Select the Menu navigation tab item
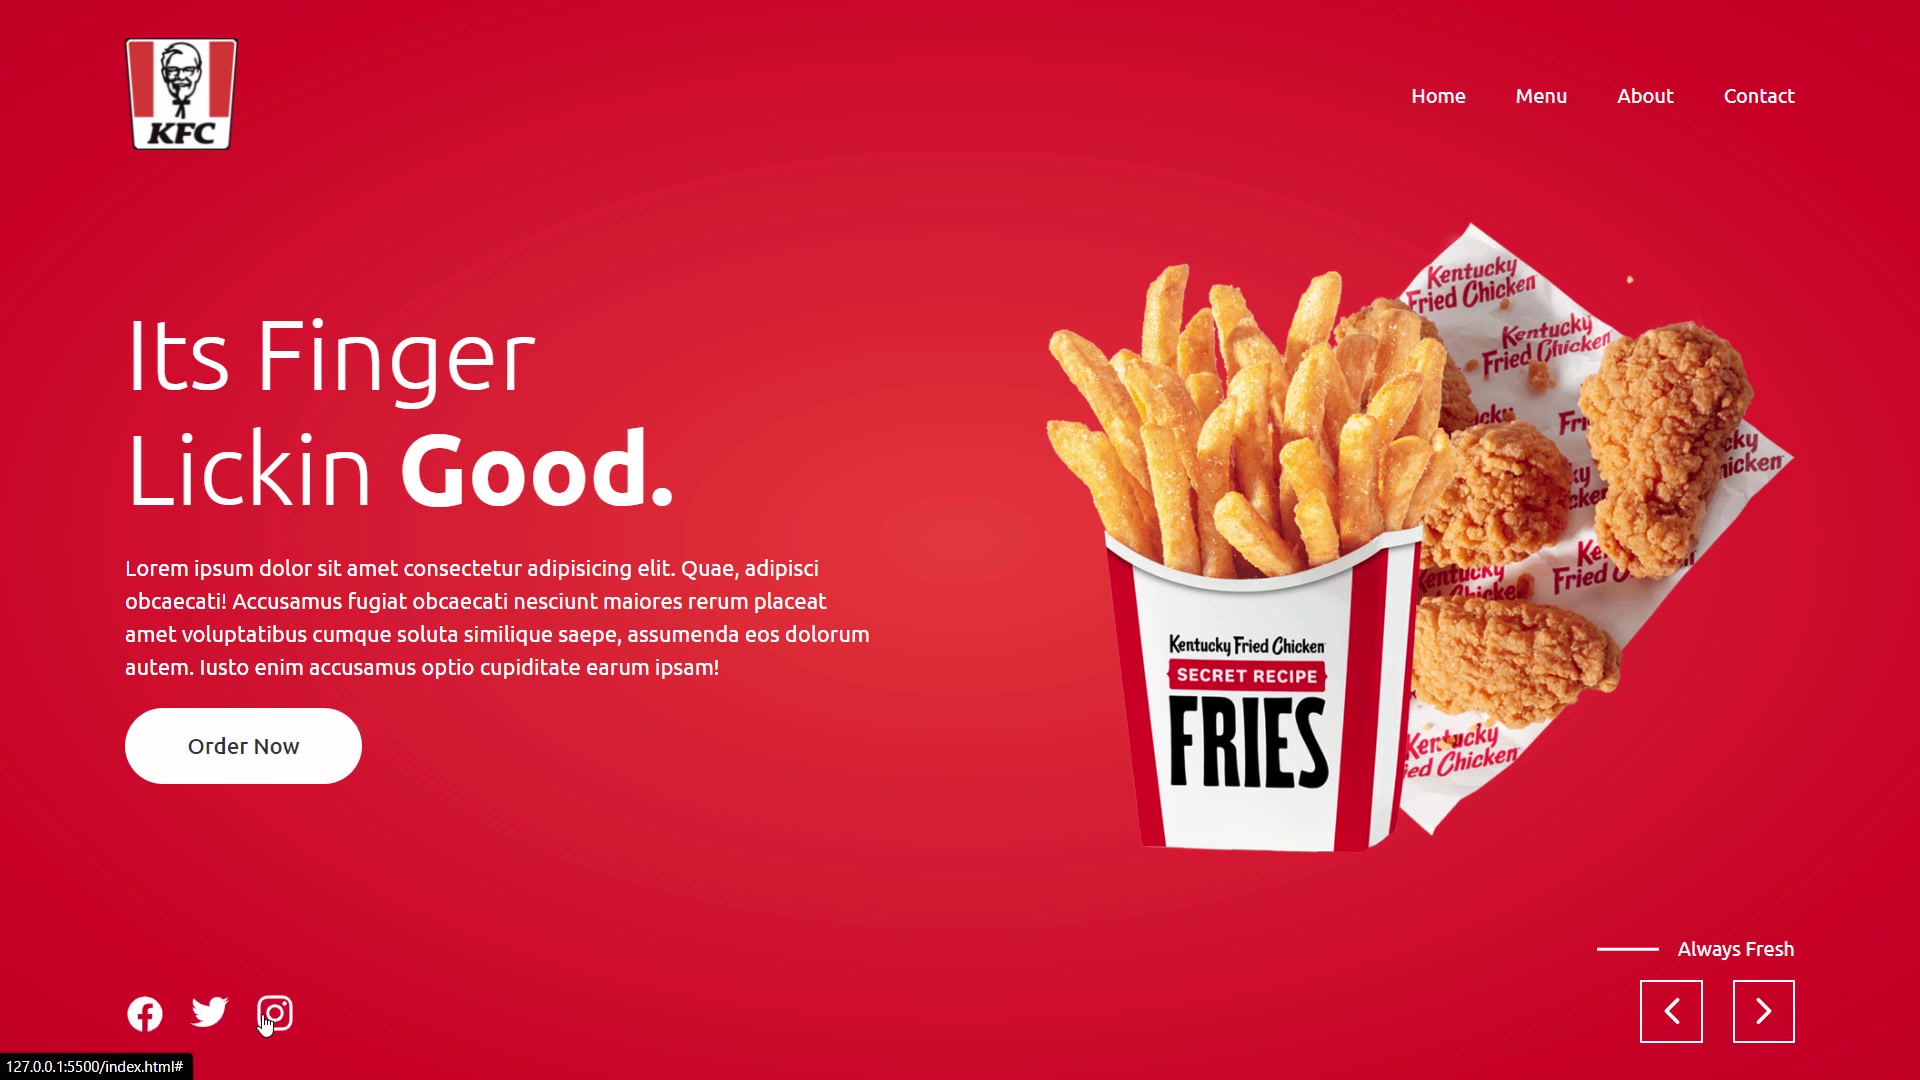The height and width of the screenshot is (1080, 1920). click(1542, 95)
